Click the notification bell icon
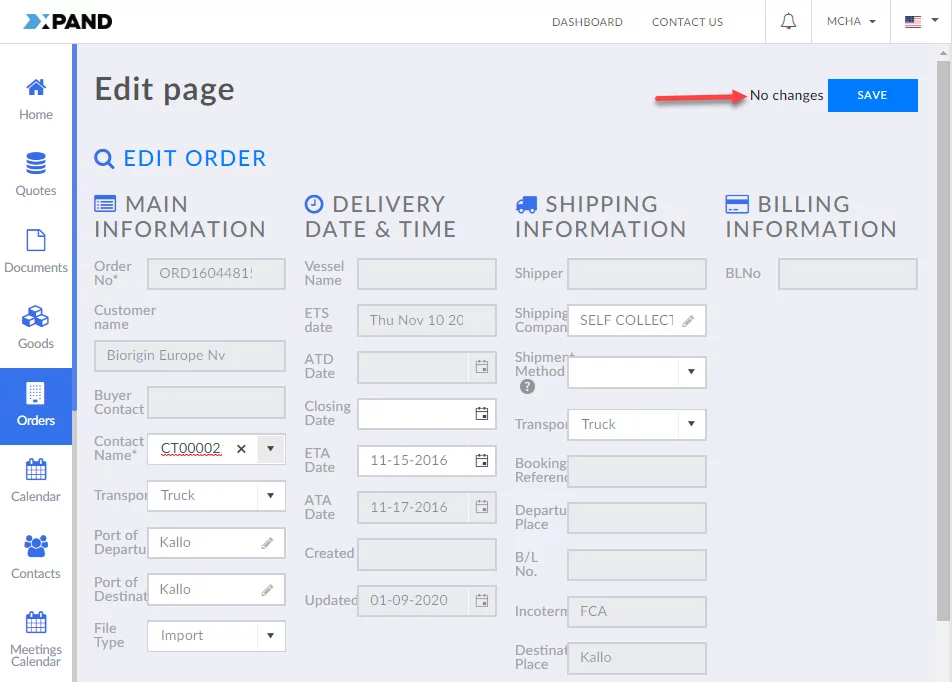The width and height of the screenshot is (952, 682). click(x=788, y=22)
